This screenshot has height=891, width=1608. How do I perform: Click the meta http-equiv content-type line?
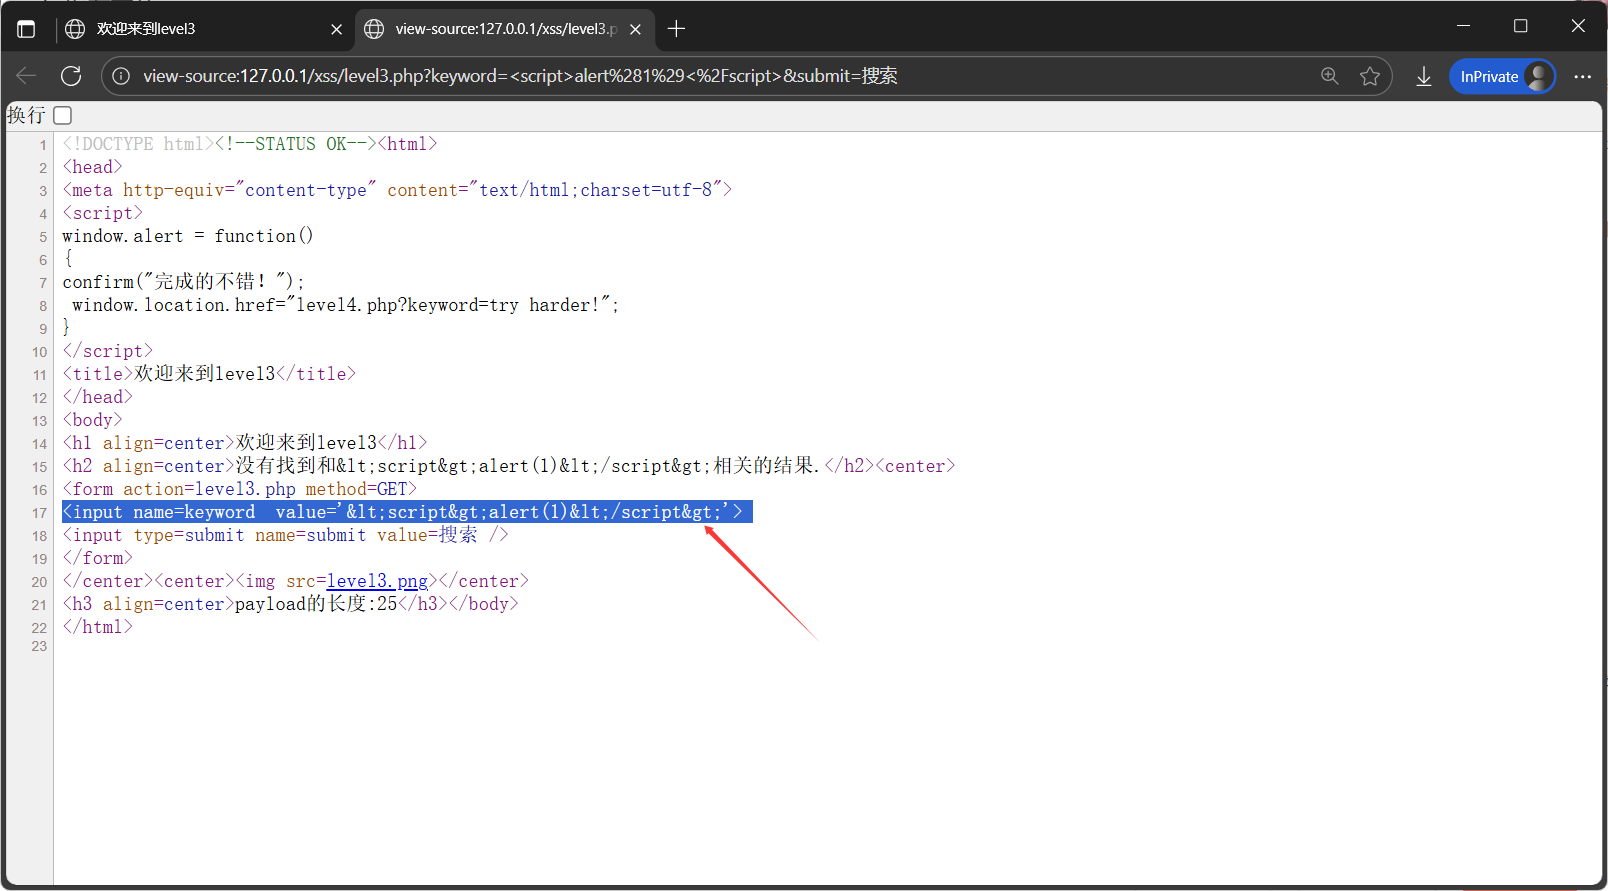point(397,190)
